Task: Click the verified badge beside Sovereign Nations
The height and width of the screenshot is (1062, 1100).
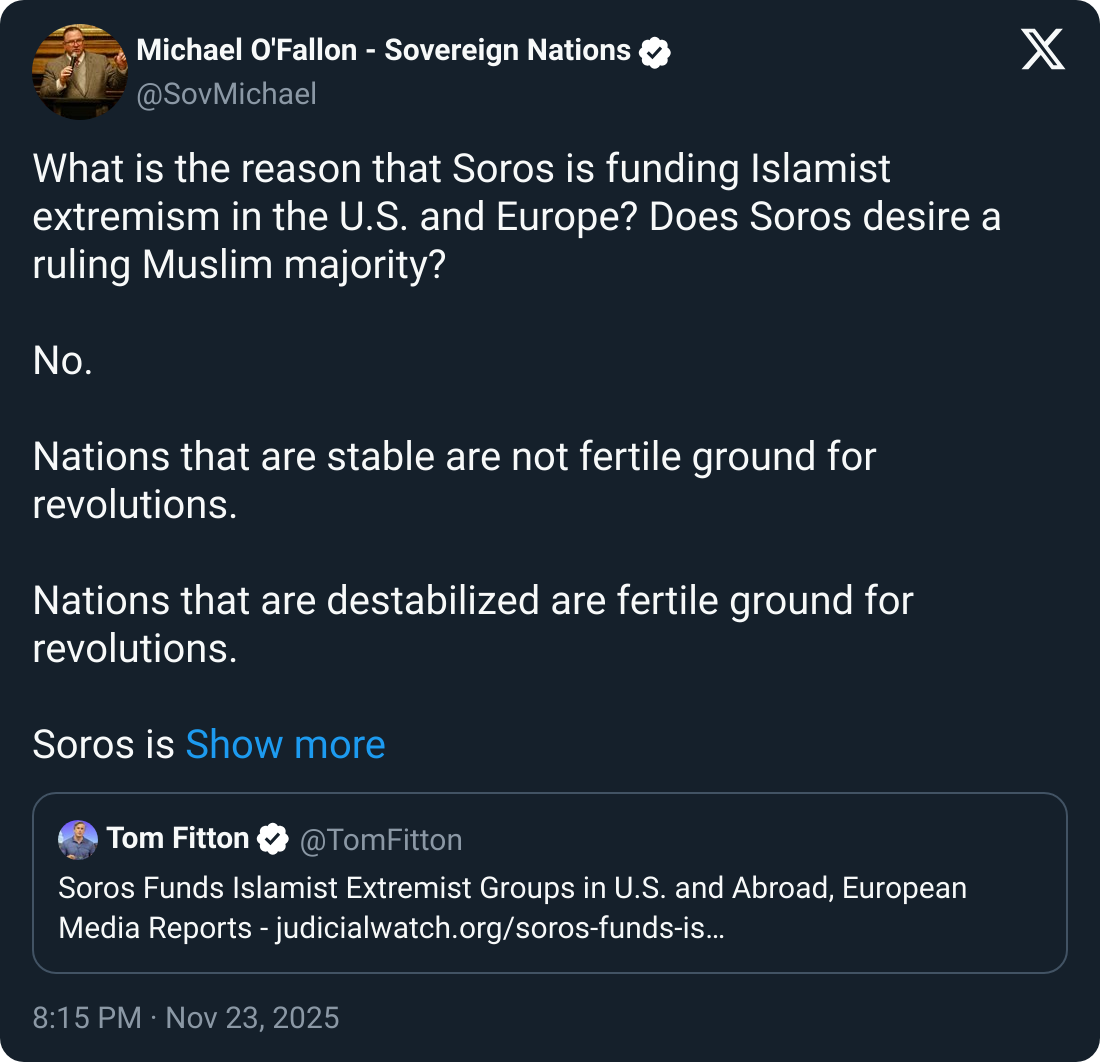Action: coord(655,51)
